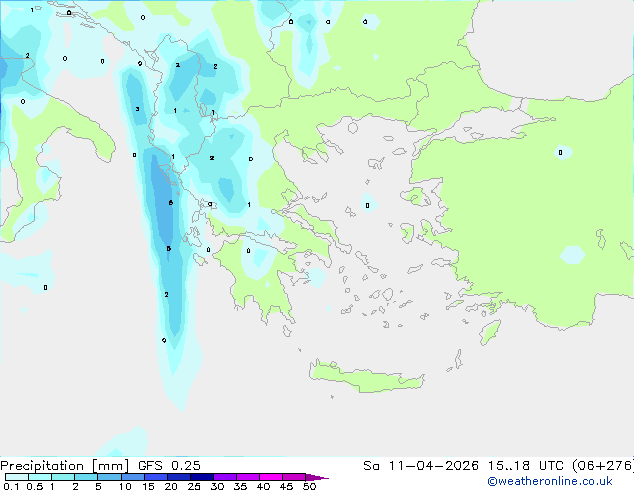
Task: Pick the legend swatch between 35 and 40
Action: pyautogui.click(x=248, y=477)
